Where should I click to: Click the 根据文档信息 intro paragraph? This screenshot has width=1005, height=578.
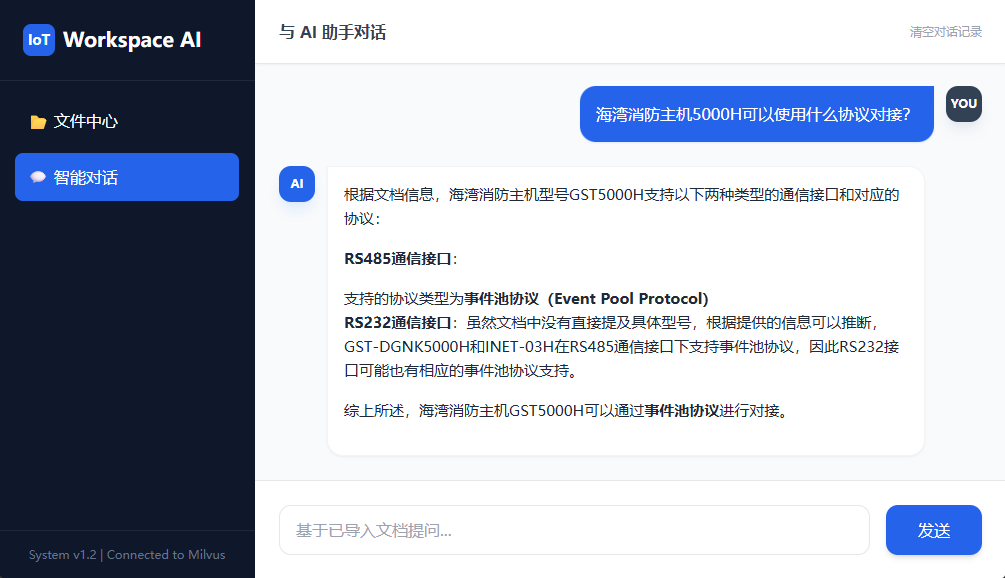point(622,206)
